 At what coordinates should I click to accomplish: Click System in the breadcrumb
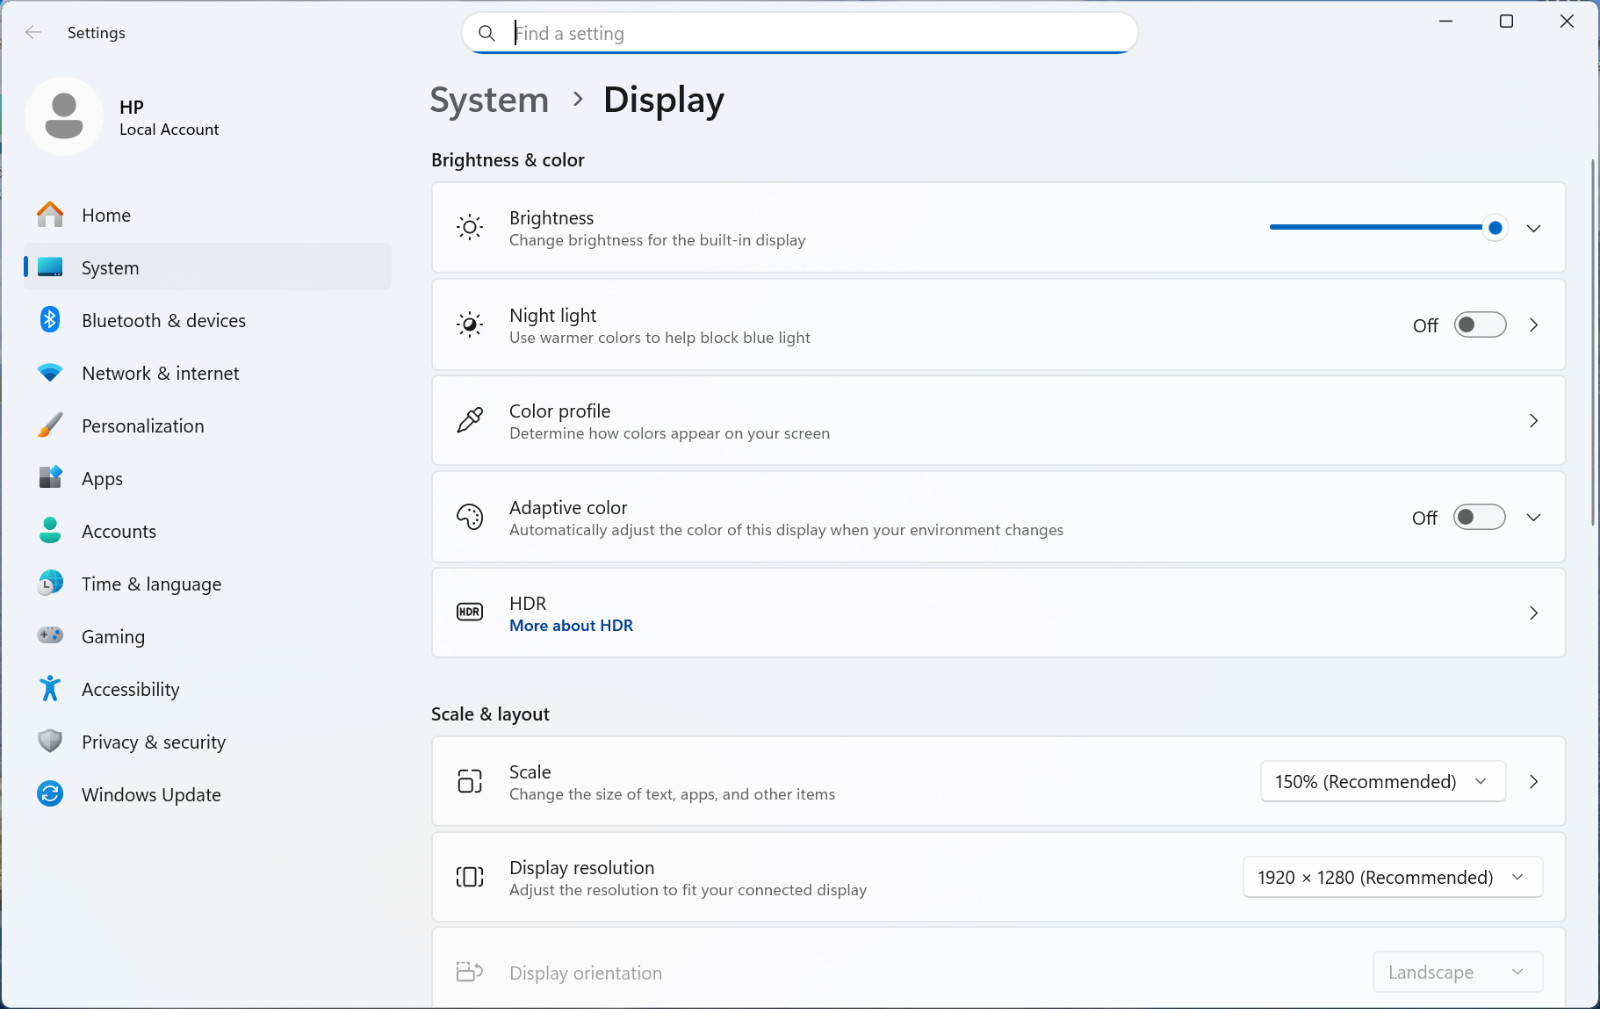pyautogui.click(x=489, y=100)
